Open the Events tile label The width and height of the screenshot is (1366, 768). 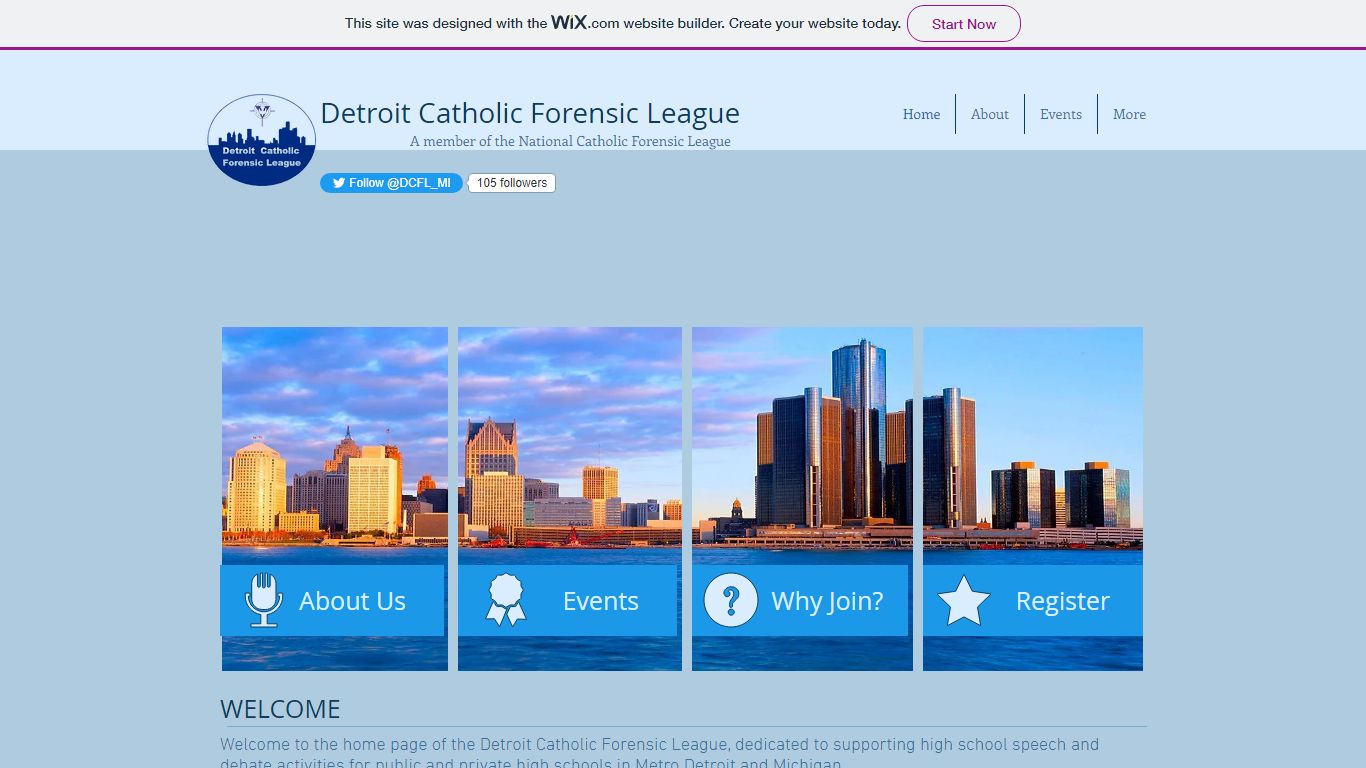click(600, 601)
